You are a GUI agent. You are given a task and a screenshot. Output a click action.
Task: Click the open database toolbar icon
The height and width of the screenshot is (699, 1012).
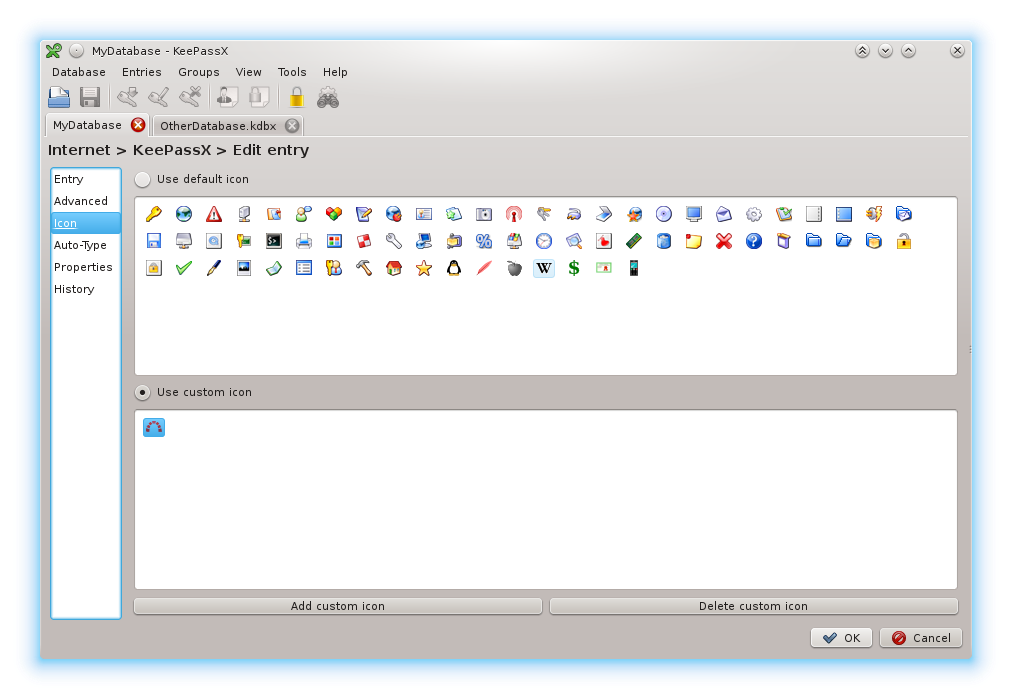[x=59, y=97]
